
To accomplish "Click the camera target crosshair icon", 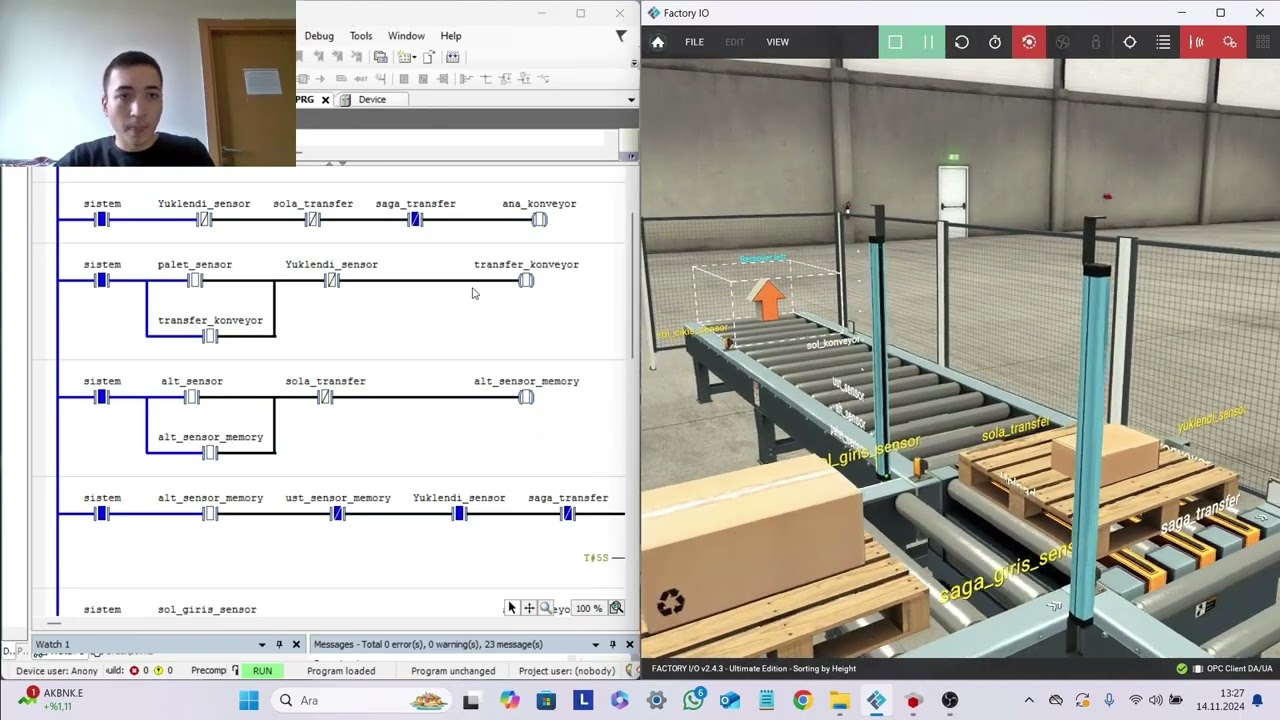I will coord(1130,42).
